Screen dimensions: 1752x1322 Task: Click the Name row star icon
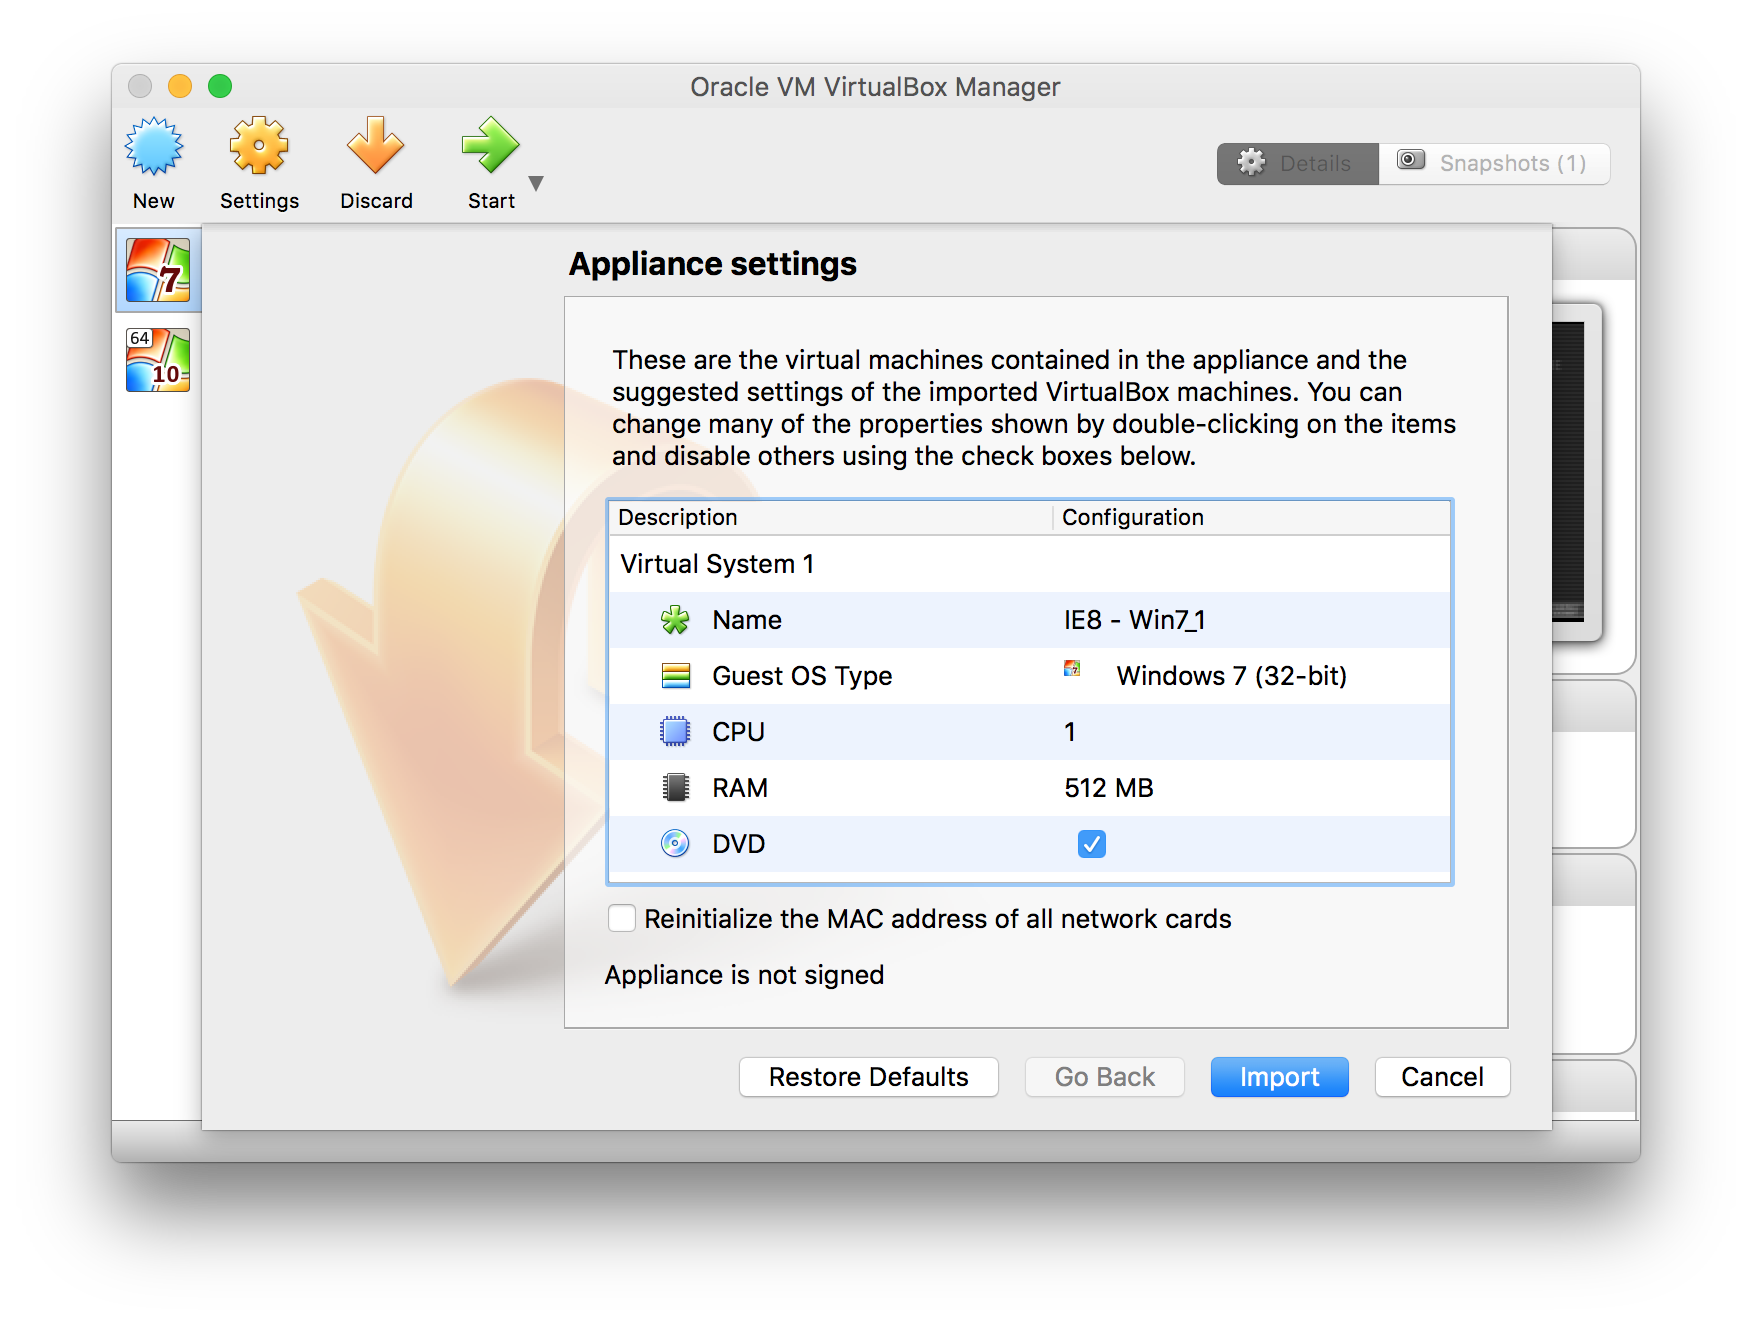(x=675, y=620)
